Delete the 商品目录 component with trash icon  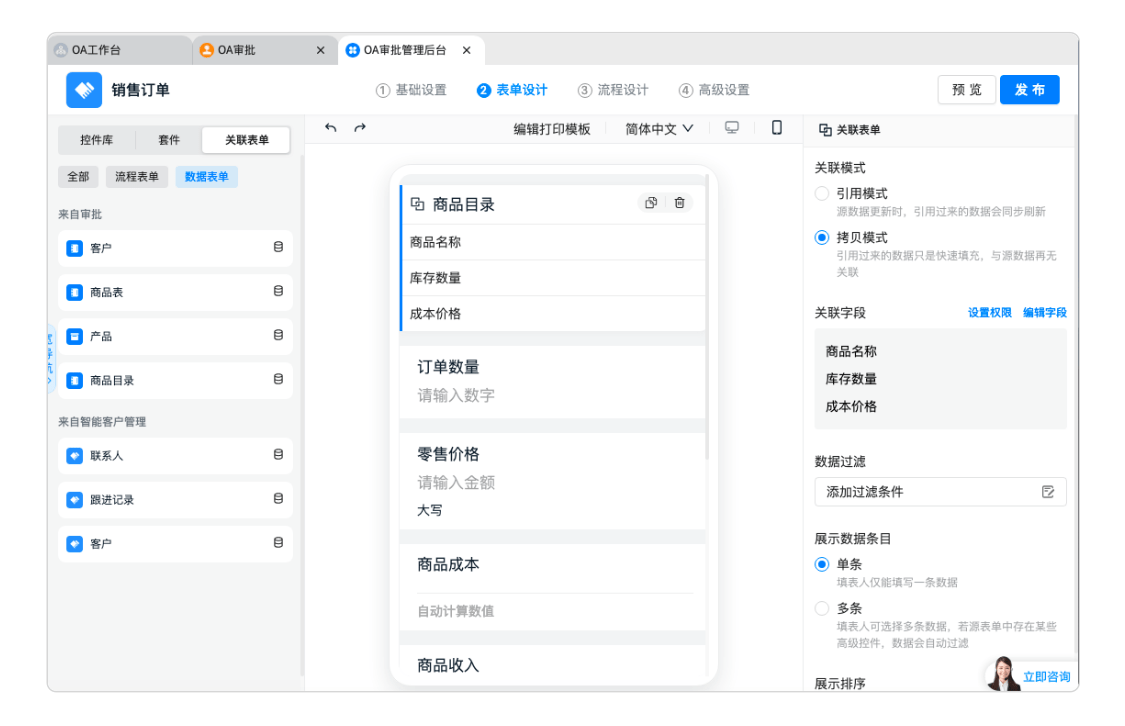[680, 203]
